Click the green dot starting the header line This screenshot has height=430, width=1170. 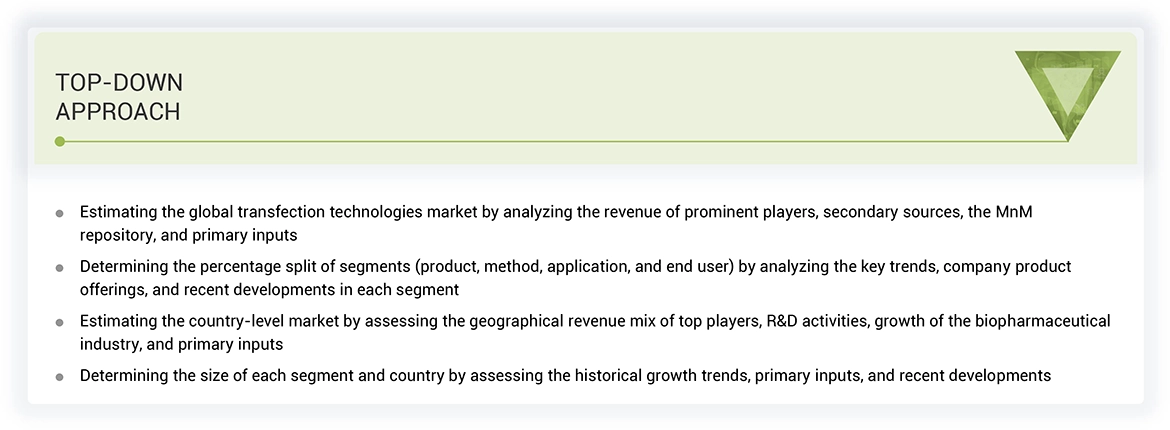pyautogui.click(x=60, y=141)
